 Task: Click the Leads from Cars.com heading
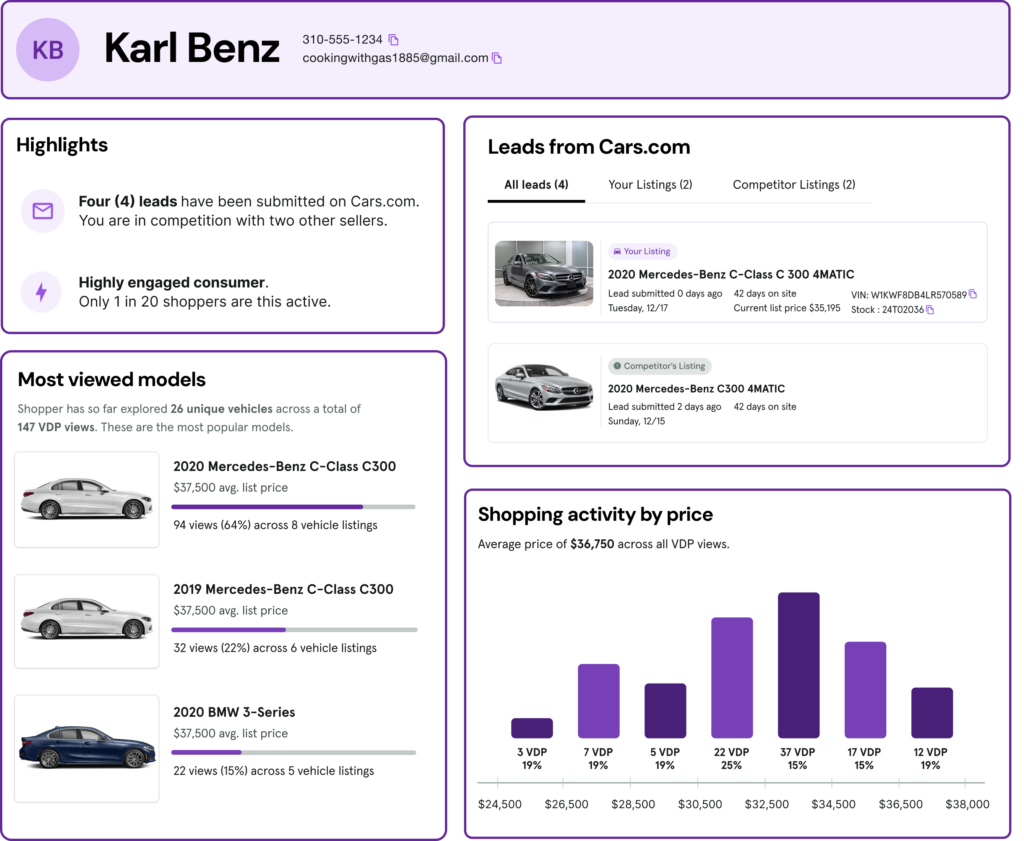pos(589,147)
